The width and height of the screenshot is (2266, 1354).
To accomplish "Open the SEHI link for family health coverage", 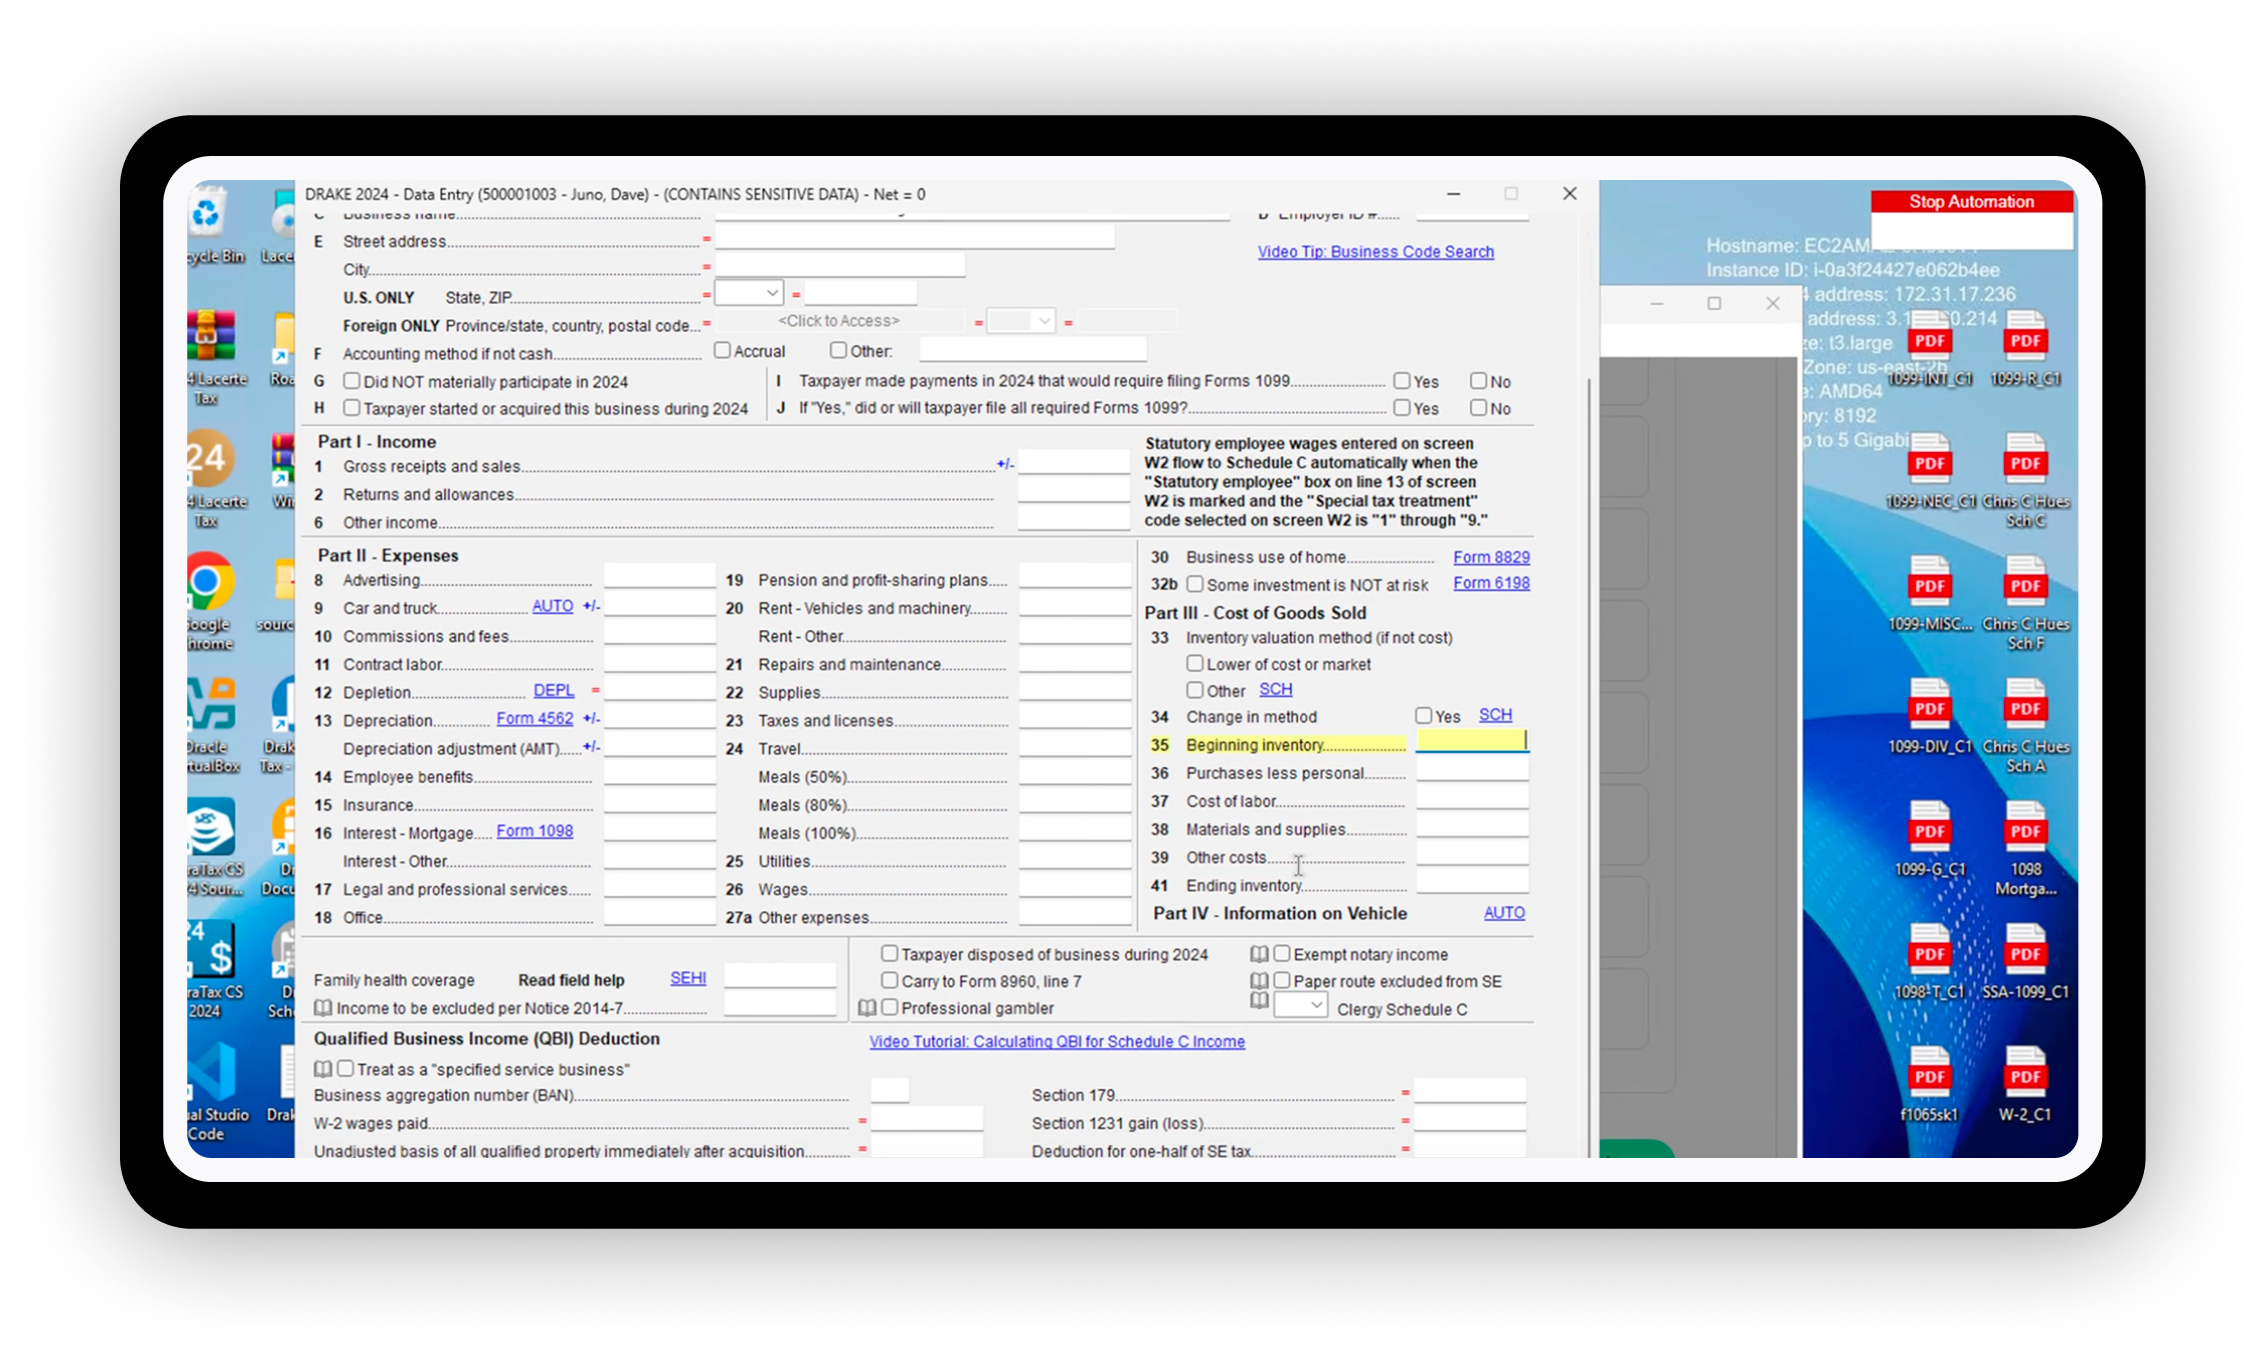I will [x=688, y=978].
